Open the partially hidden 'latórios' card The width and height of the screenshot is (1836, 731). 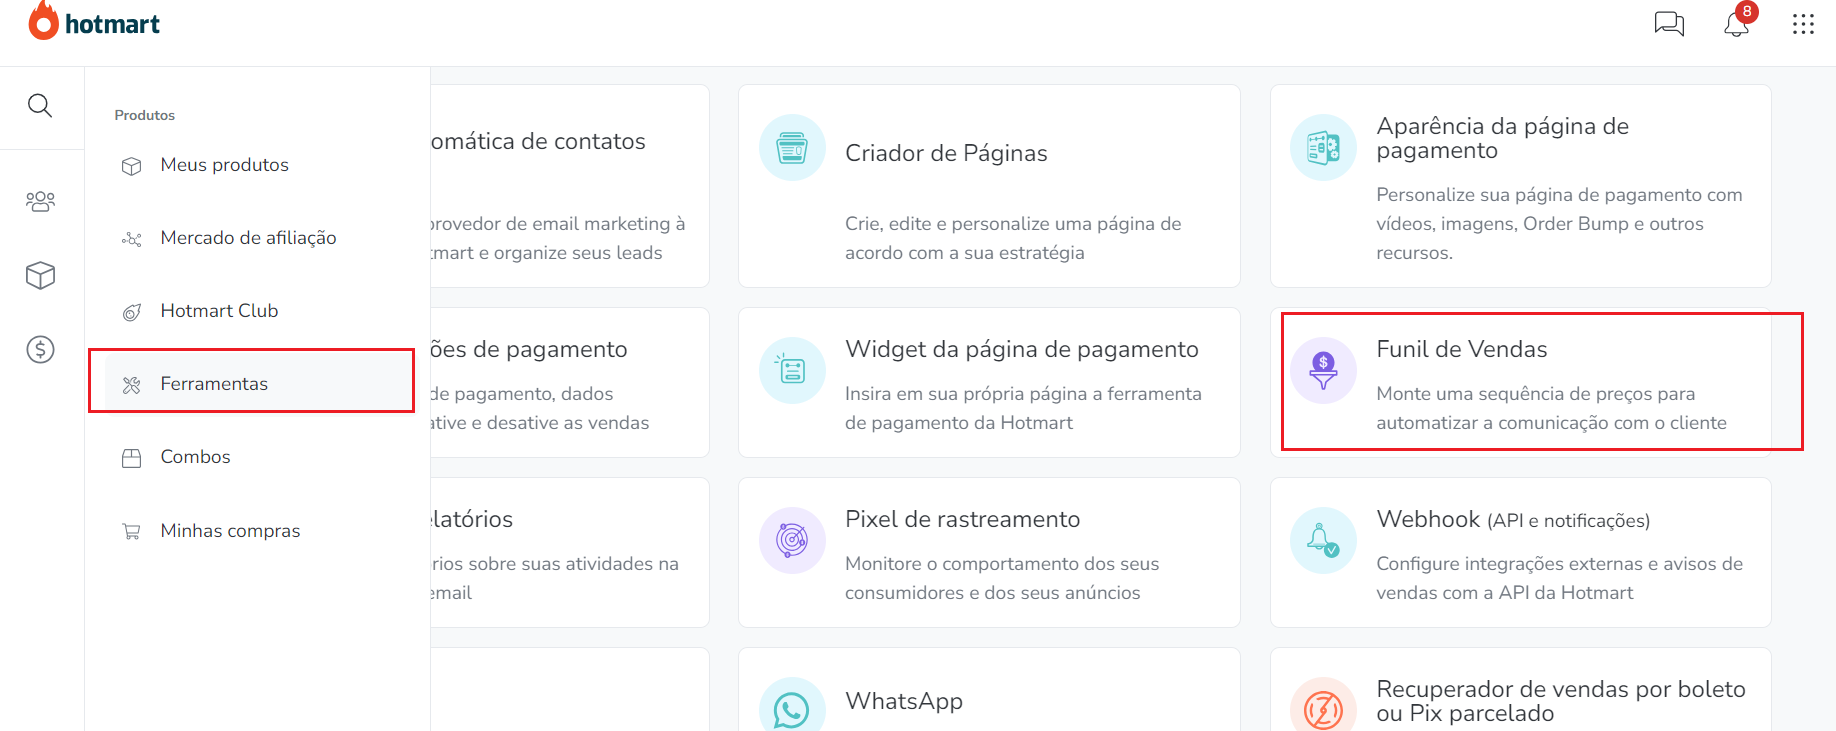[570, 553]
